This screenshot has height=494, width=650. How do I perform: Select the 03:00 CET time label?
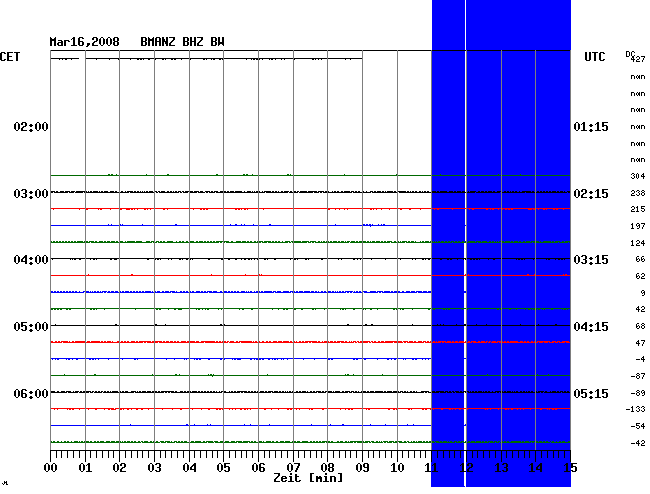(31, 194)
